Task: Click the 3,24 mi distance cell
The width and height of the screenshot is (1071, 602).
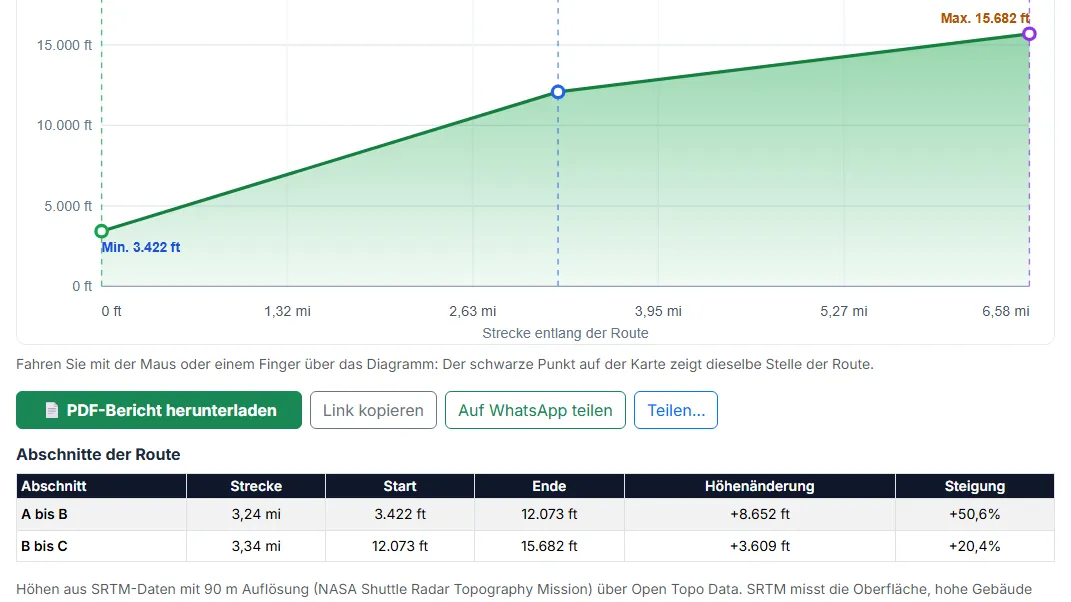Action: point(256,514)
